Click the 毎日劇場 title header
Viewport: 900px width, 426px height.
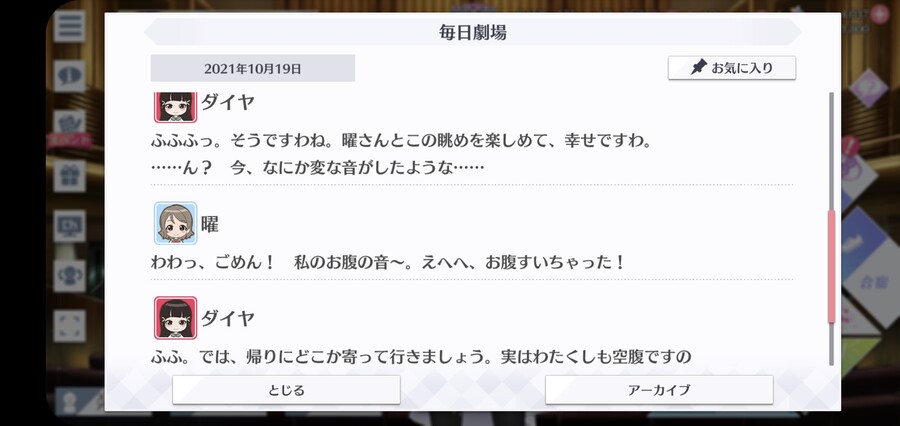pyautogui.click(x=473, y=32)
